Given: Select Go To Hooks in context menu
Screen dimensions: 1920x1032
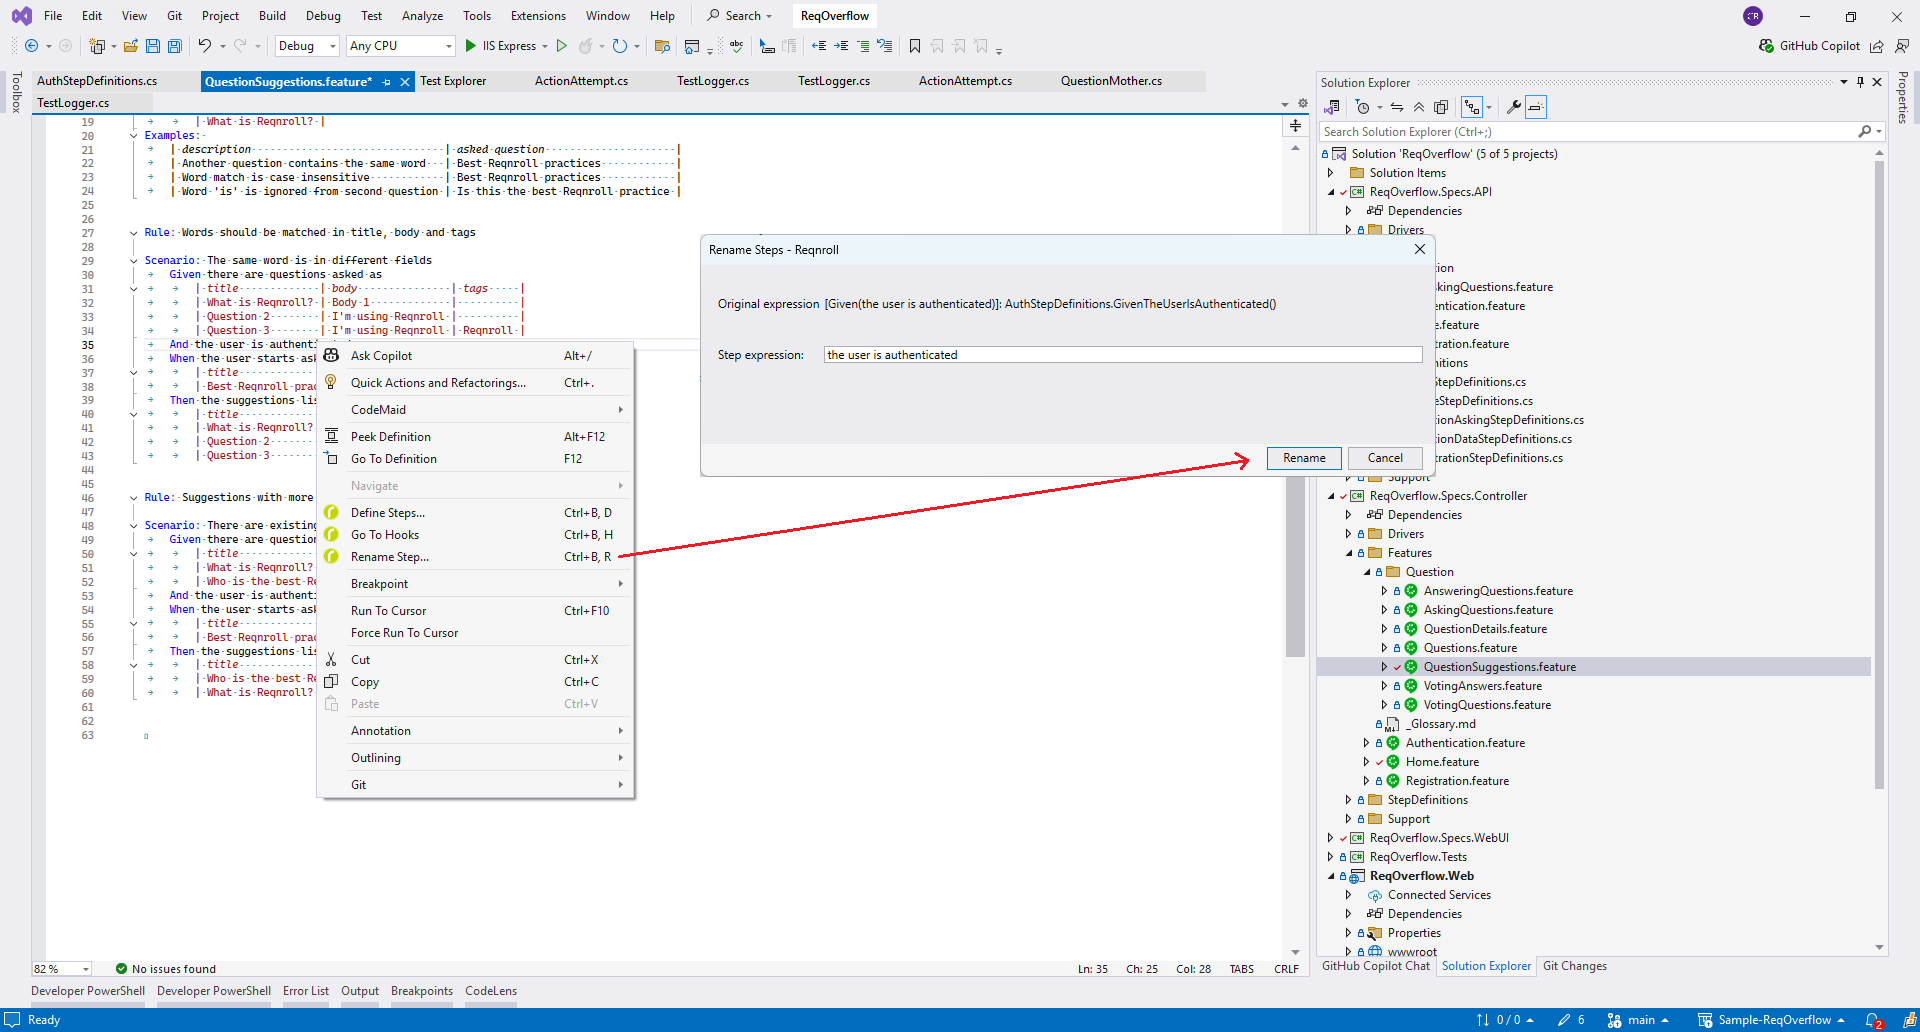Looking at the screenshot, I should coord(475,535).
